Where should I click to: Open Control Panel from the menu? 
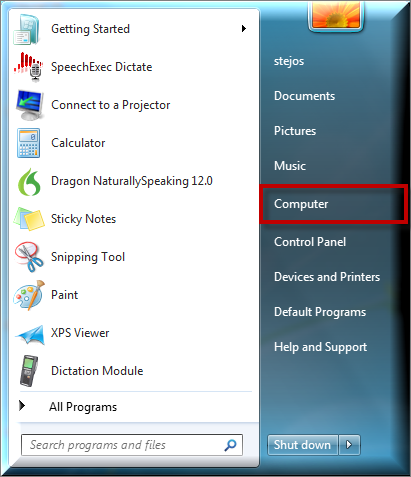pos(310,242)
